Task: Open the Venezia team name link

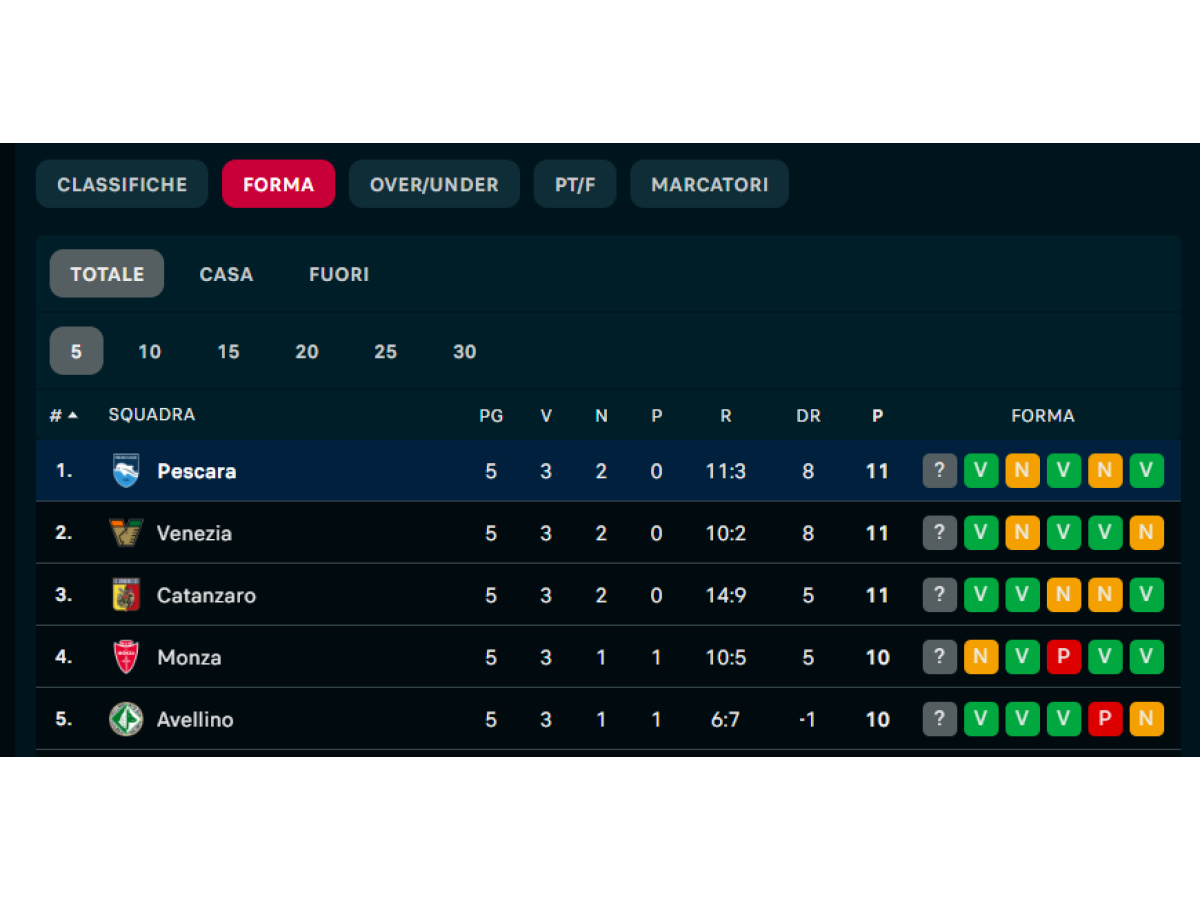Action: (194, 533)
